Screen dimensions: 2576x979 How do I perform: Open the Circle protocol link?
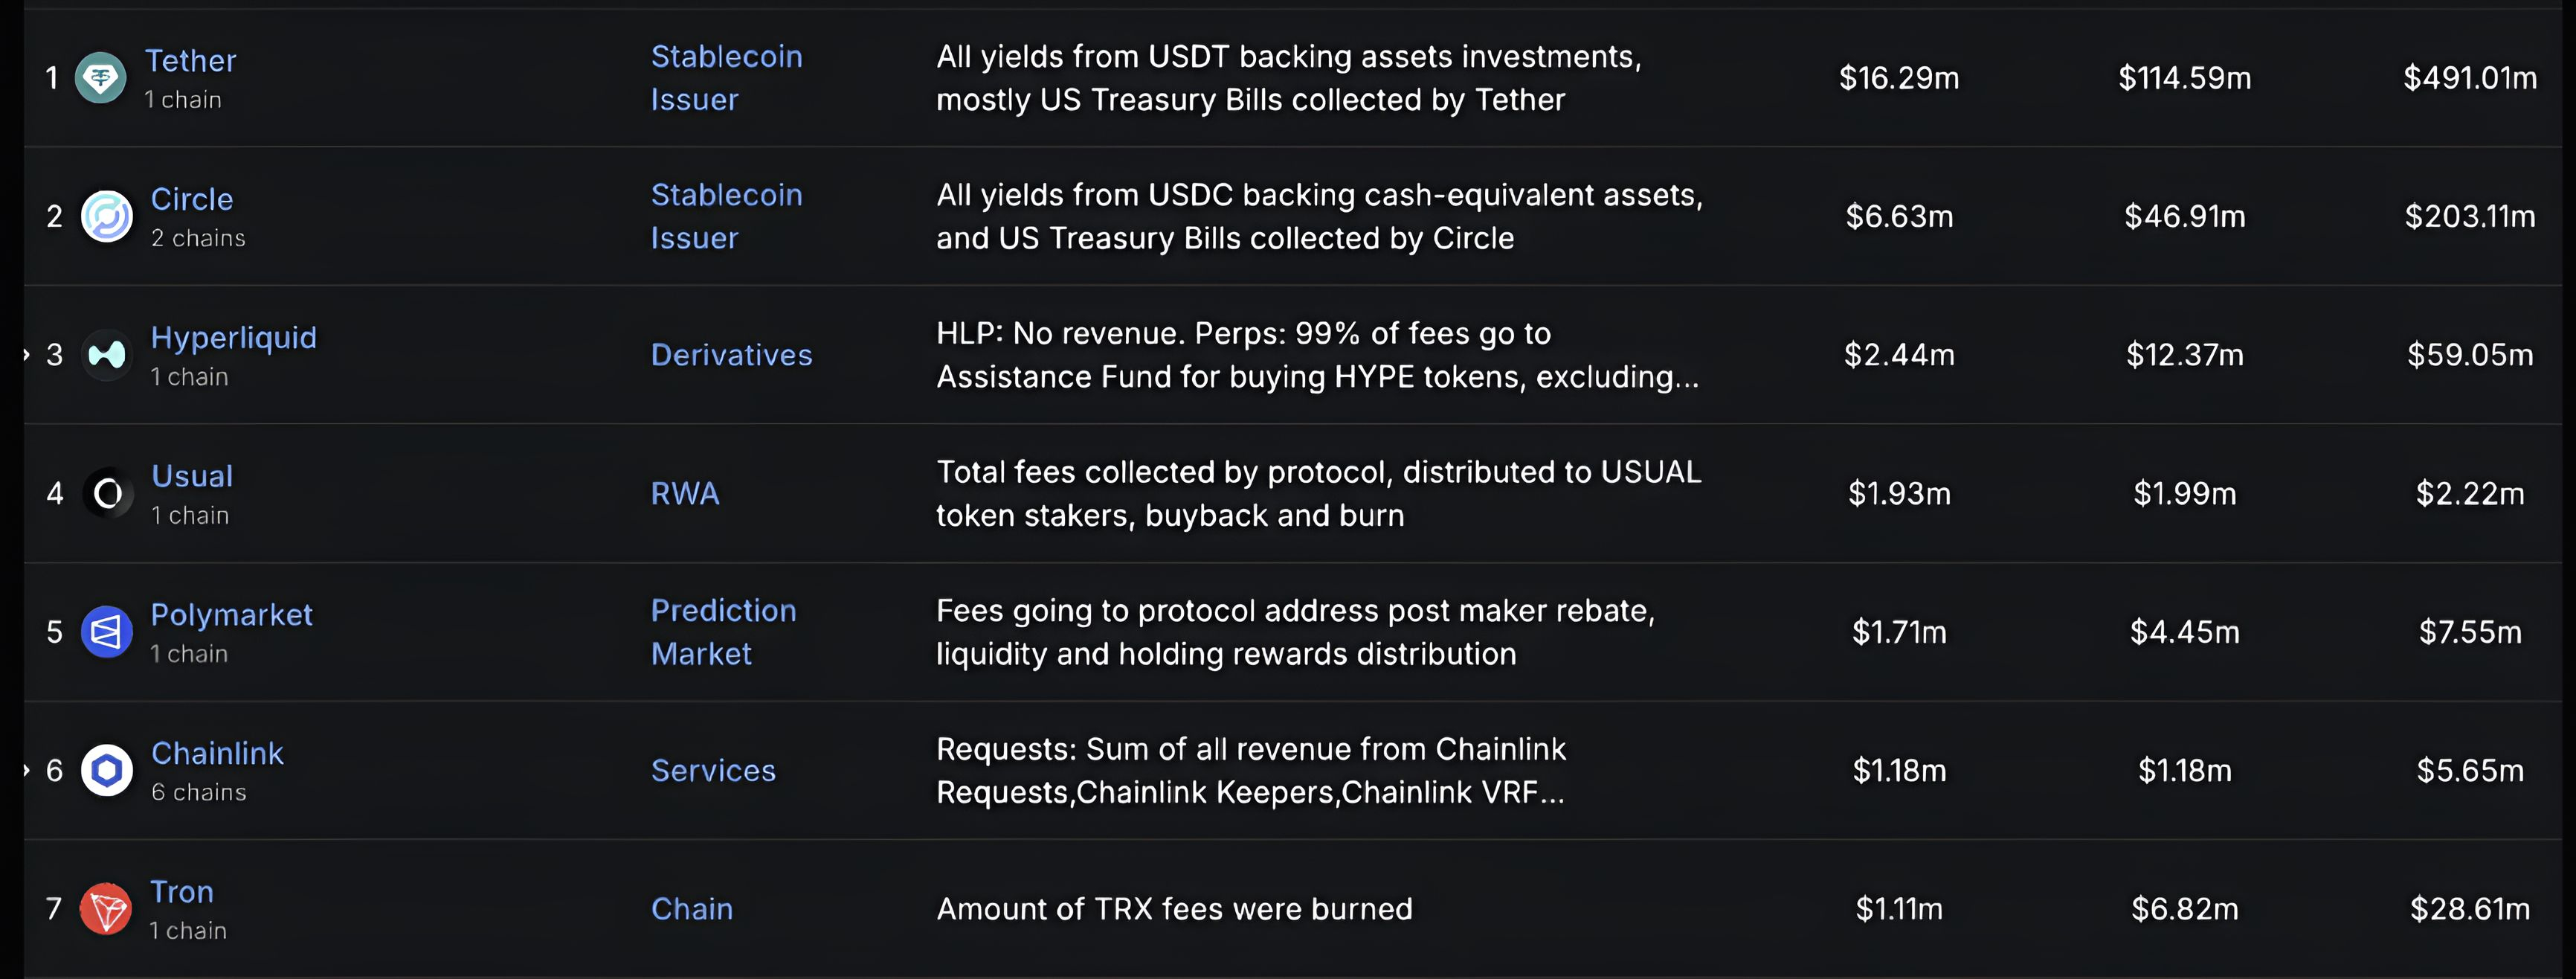pyautogui.click(x=192, y=199)
